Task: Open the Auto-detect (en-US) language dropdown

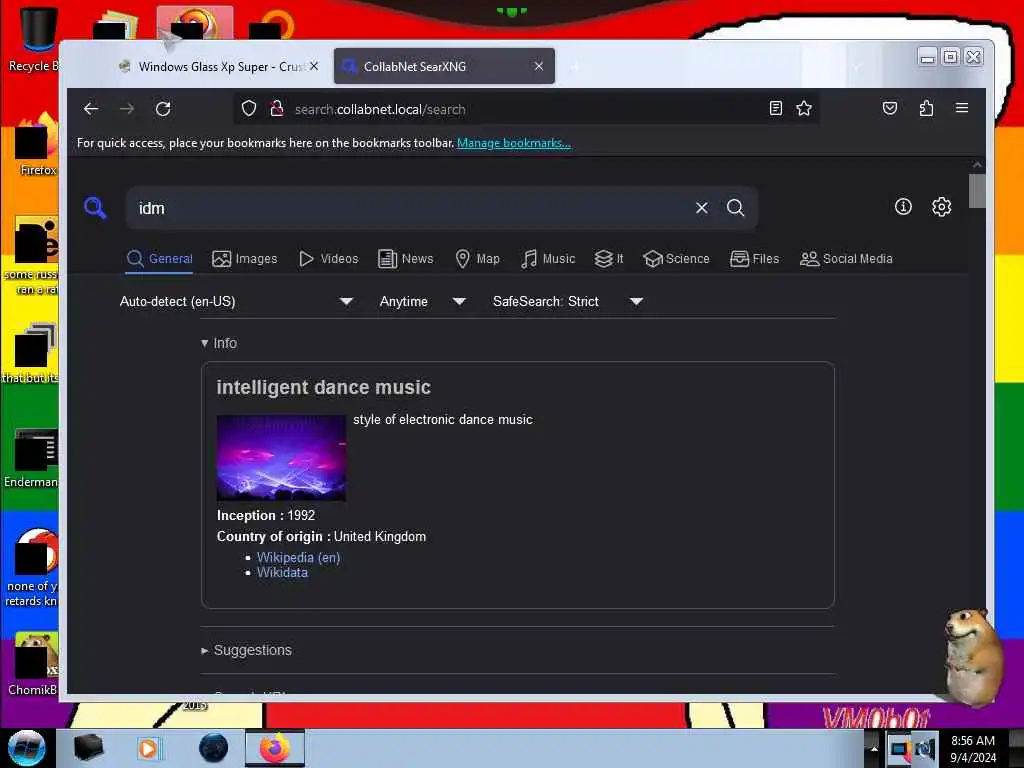Action: pos(236,301)
